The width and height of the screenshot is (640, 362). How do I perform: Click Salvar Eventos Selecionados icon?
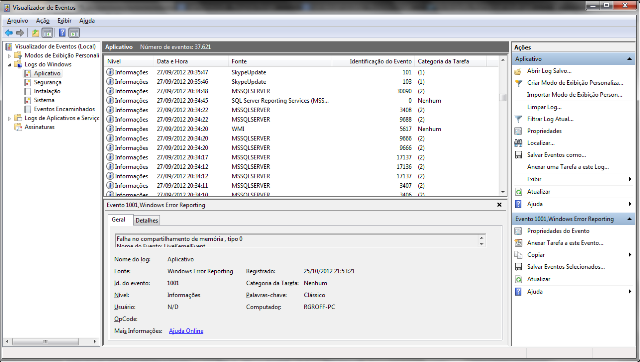518,267
